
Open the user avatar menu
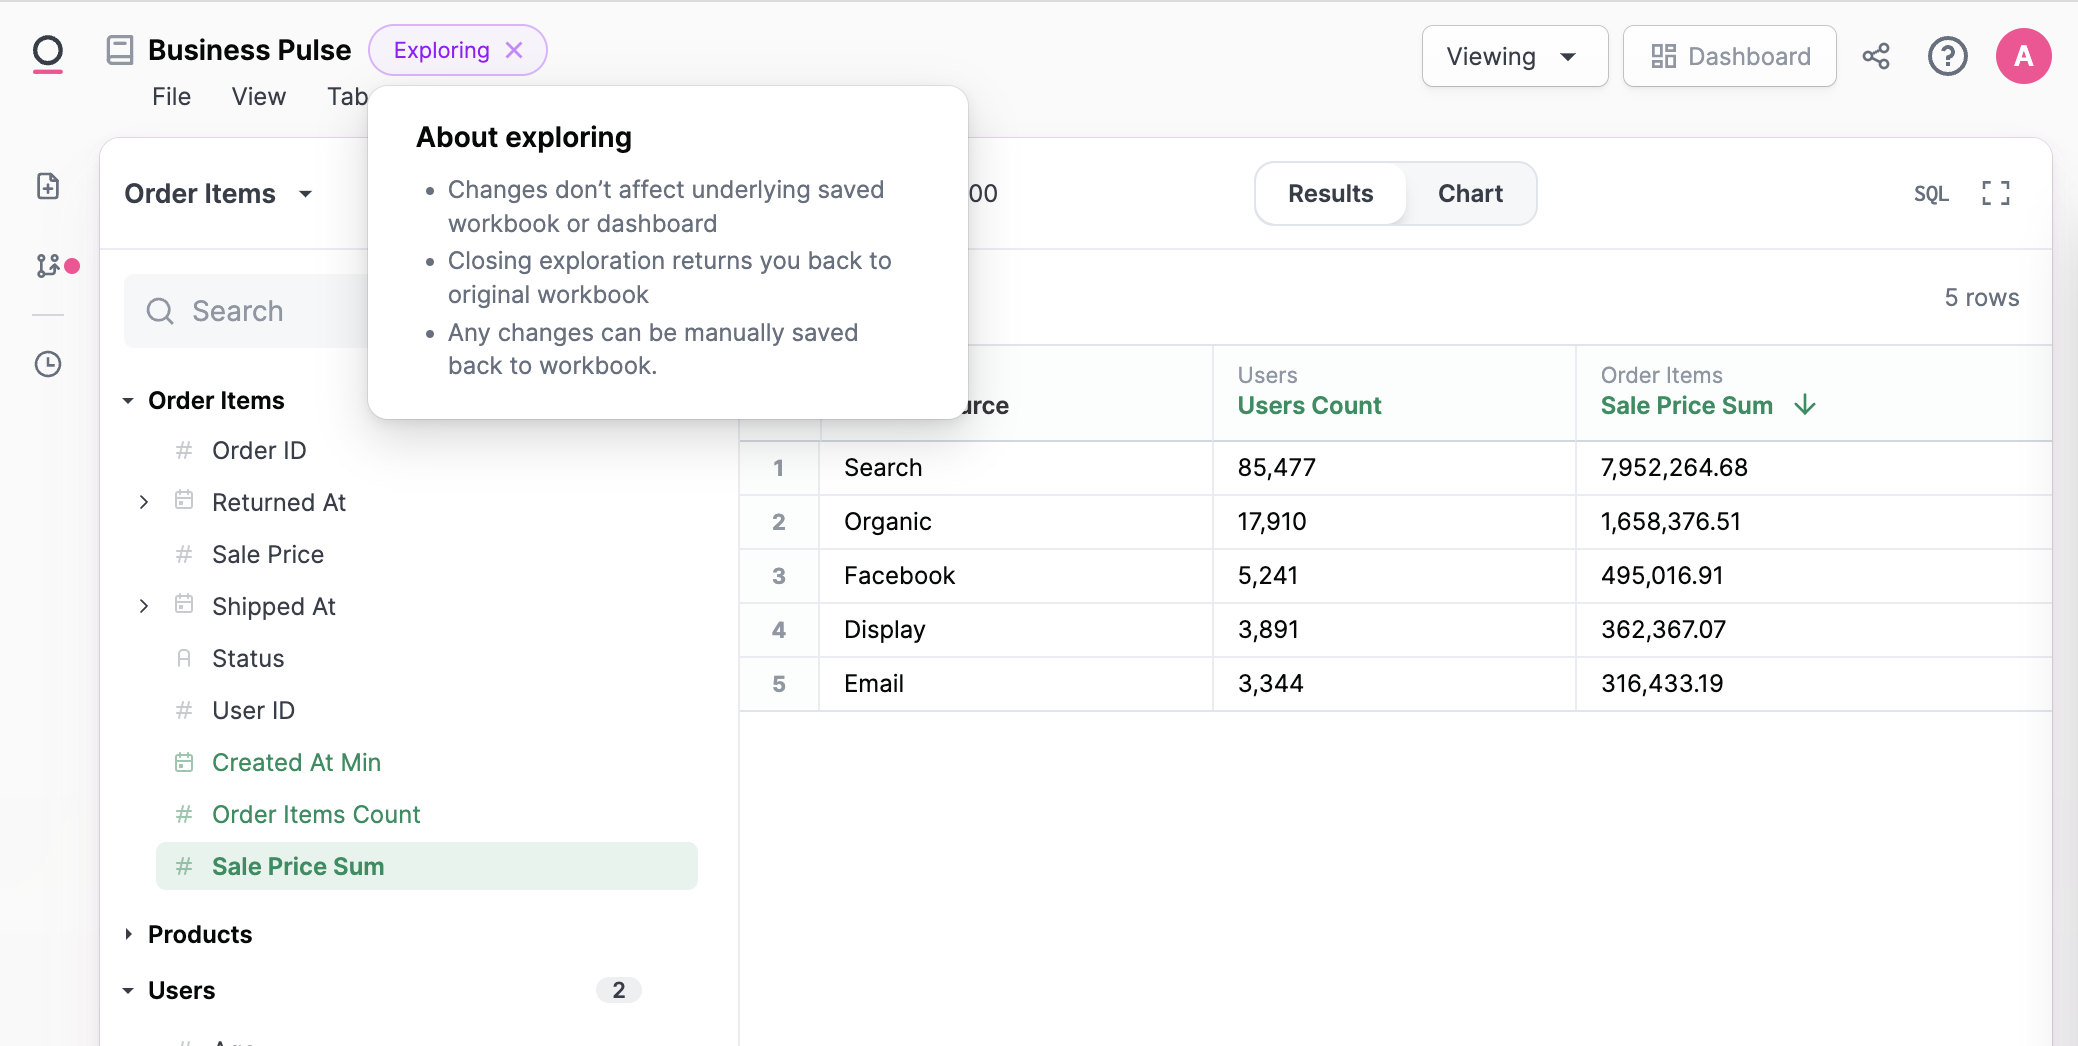click(x=2023, y=56)
